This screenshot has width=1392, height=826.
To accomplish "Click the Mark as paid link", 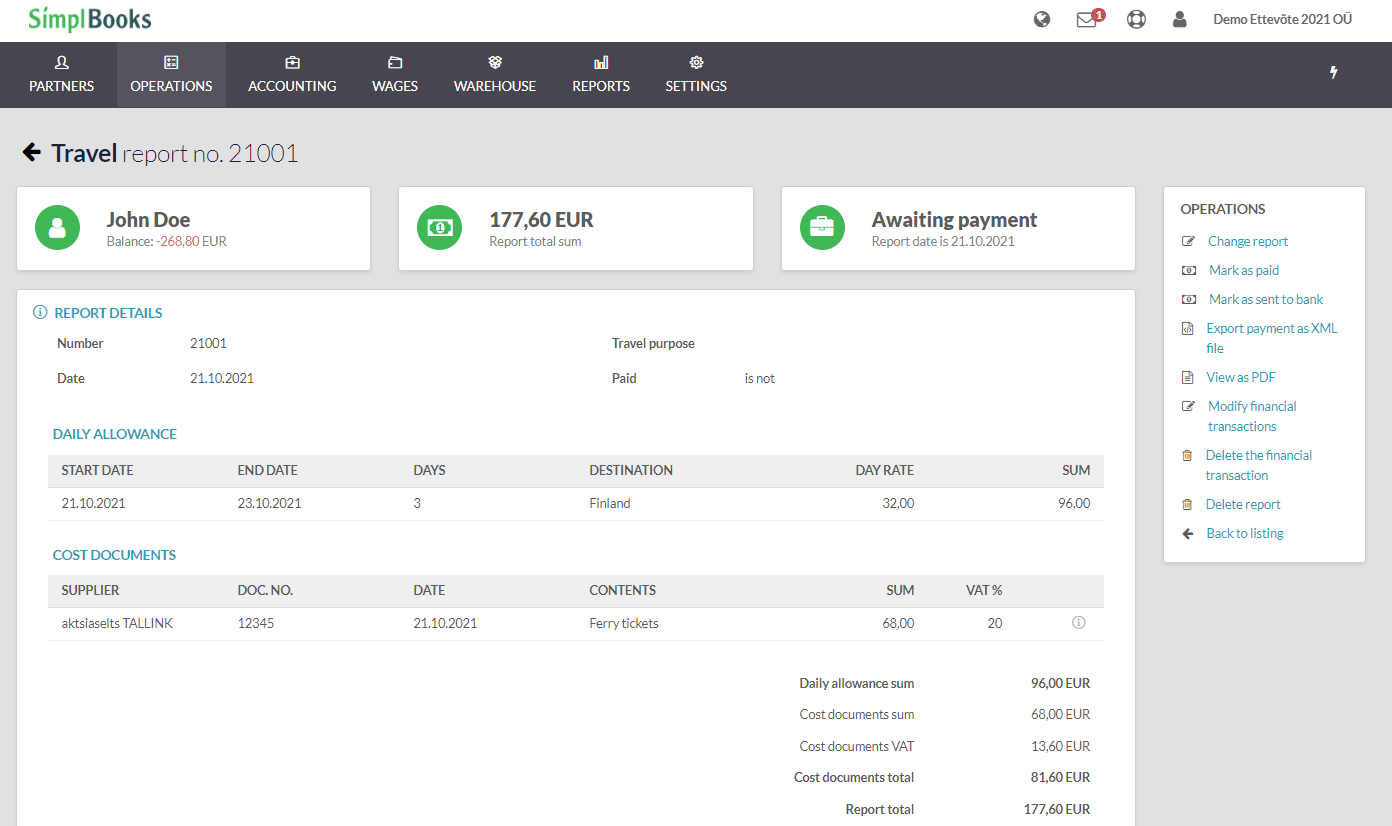I will (1244, 270).
